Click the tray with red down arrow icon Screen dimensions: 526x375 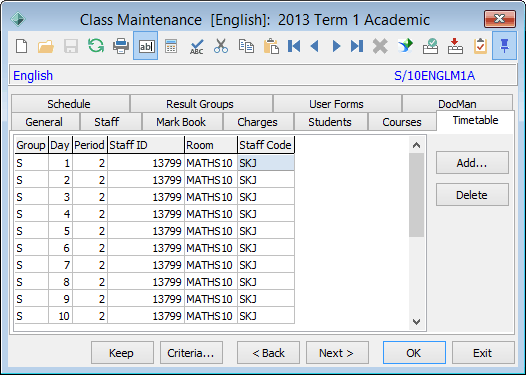coord(455,46)
